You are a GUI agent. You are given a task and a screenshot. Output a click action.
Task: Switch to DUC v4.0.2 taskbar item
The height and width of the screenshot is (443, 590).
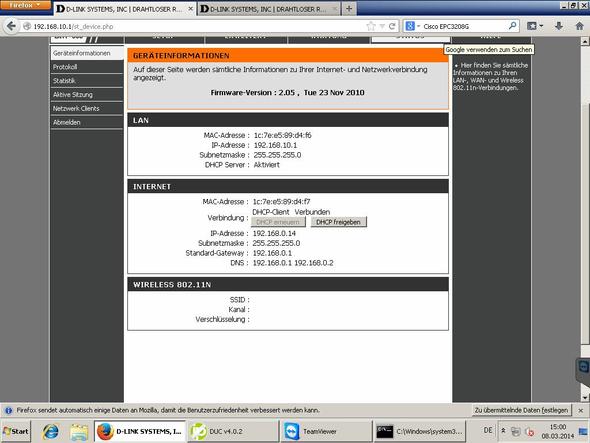click(233, 431)
